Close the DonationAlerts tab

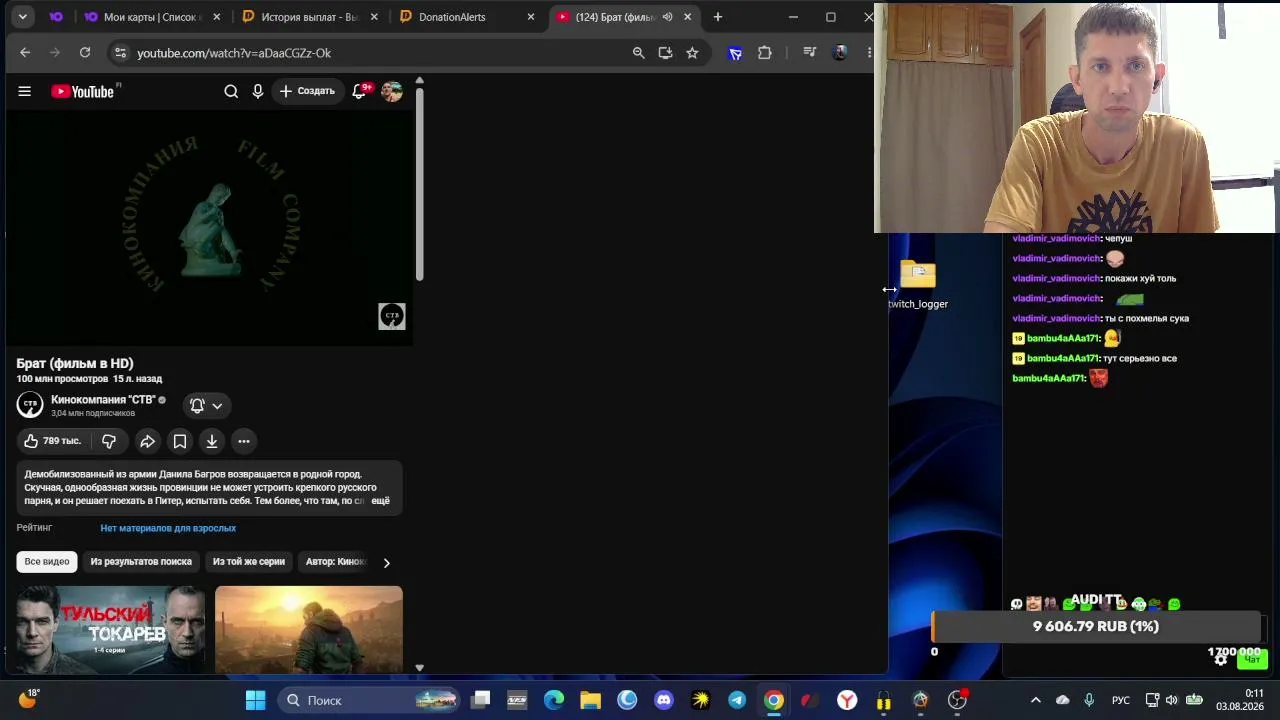(531, 17)
